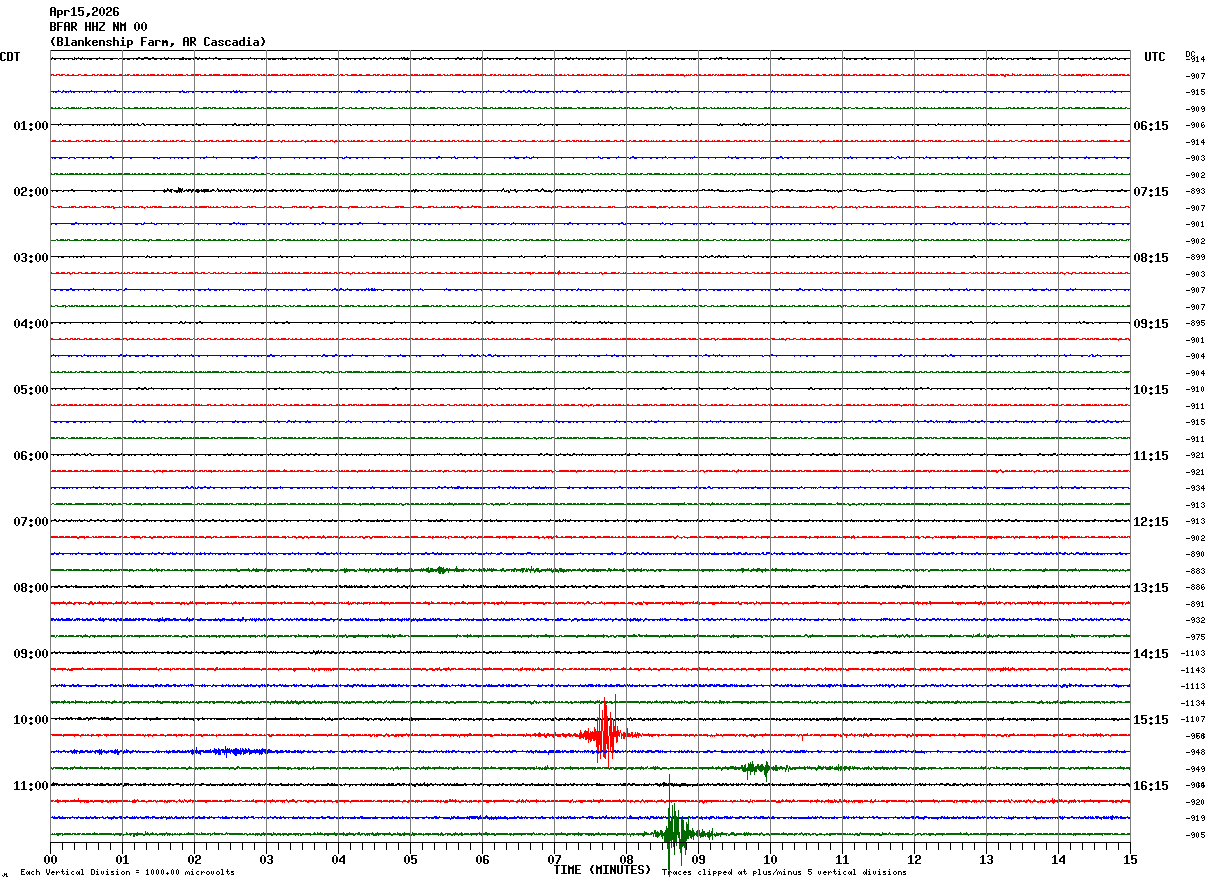This screenshot has height=886, width=1210.
Task: Click the 02:00 CDT row label
Action: point(30,192)
